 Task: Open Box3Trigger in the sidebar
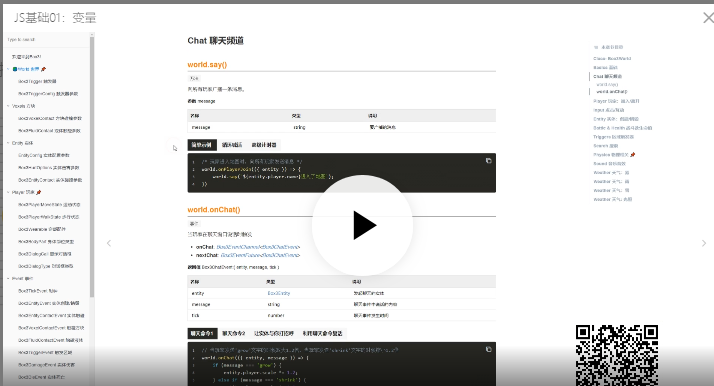click(x=37, y=81)
